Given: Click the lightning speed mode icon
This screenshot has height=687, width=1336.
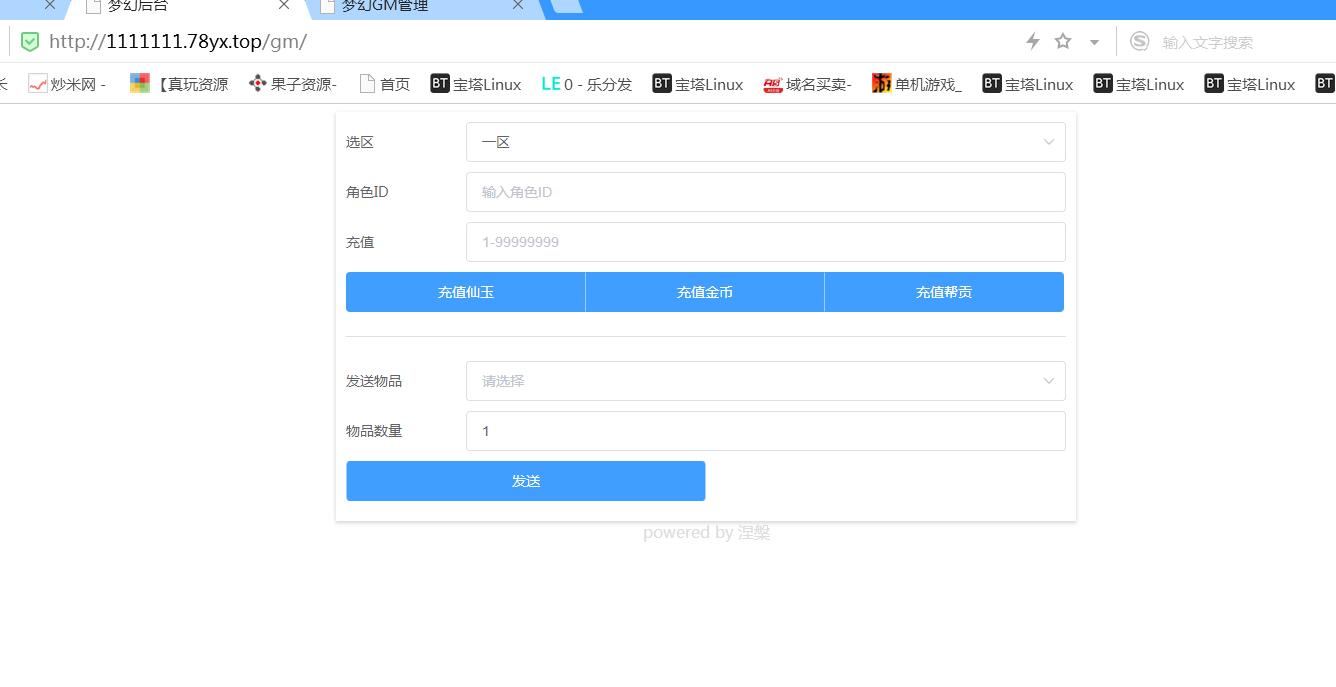Looking at the screenshot, I should click(x=1033, y=42).
